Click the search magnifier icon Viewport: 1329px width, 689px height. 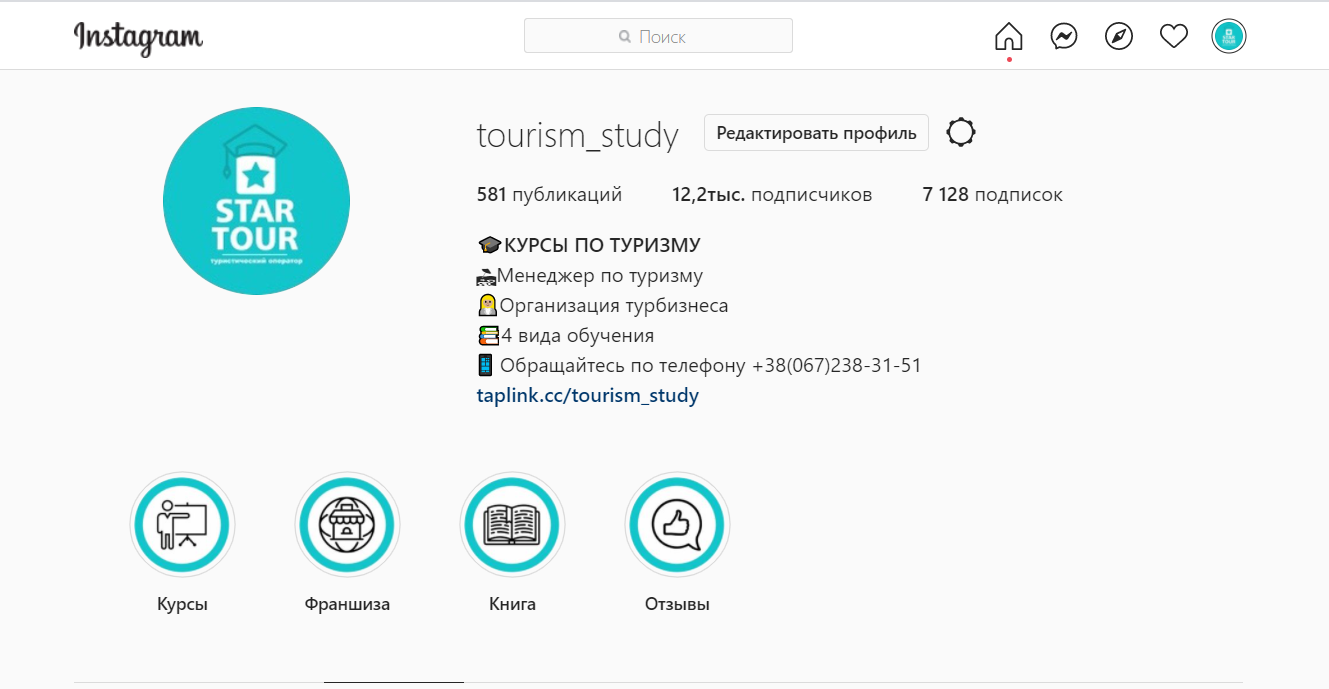click(625, 37)
